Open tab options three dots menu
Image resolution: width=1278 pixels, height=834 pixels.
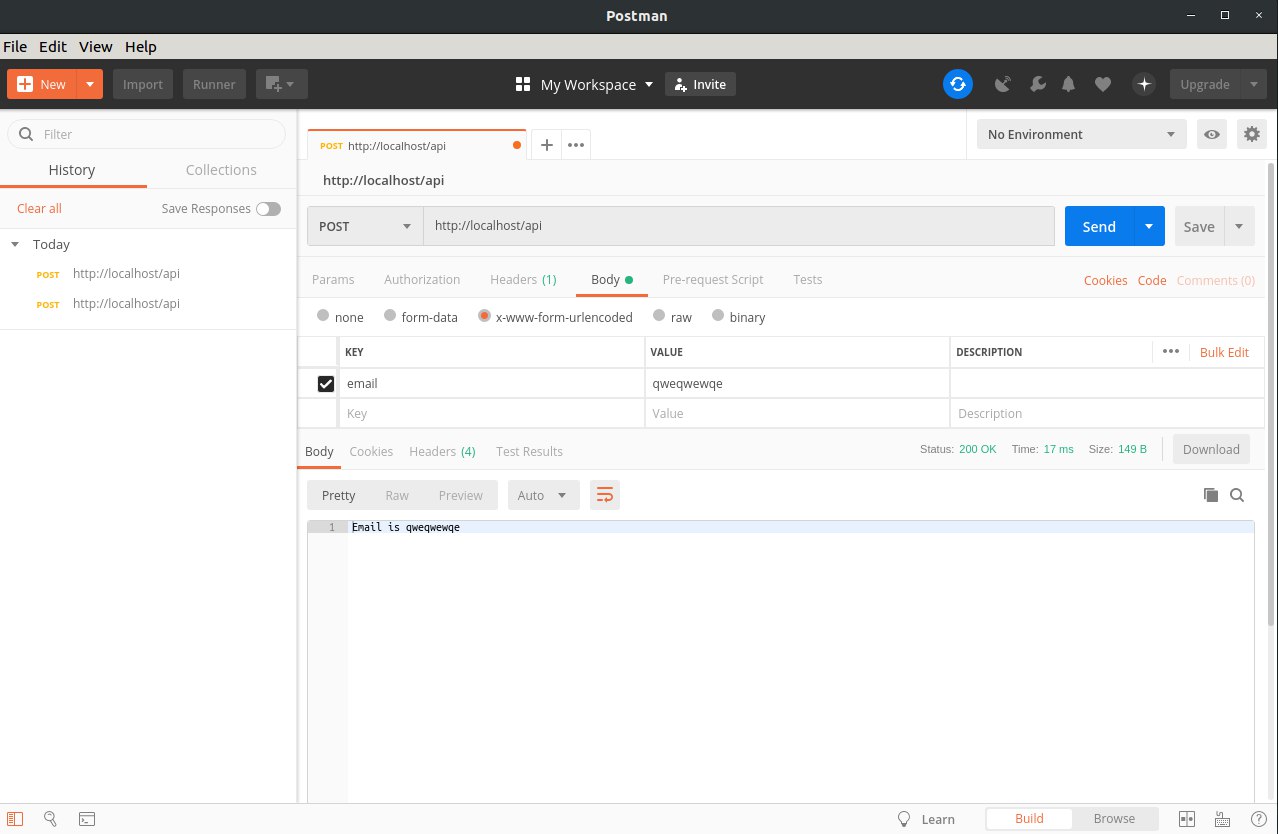(576, 145)
